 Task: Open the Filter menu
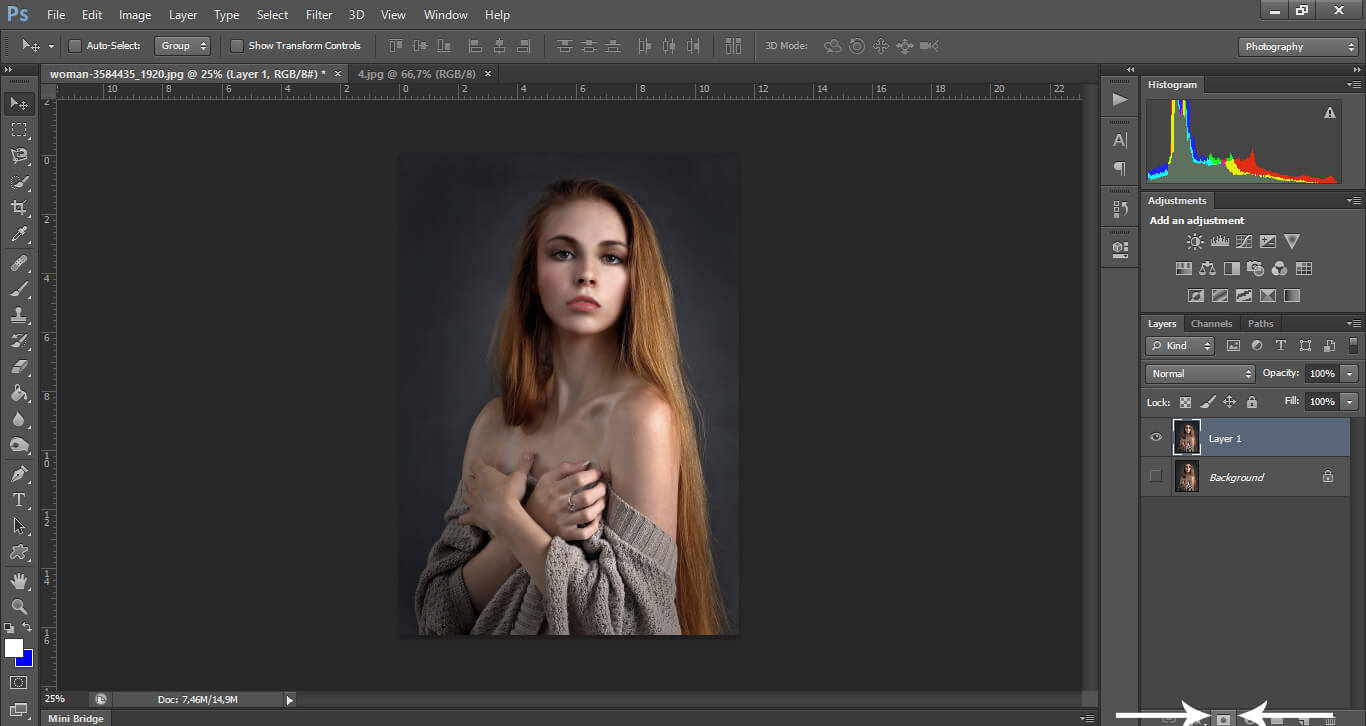(319, 15)
